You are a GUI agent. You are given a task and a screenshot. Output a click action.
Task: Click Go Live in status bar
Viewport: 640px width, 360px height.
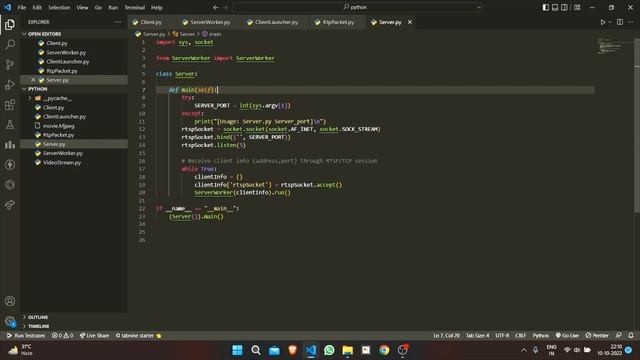pyautogui.click(x=567, y=336)
